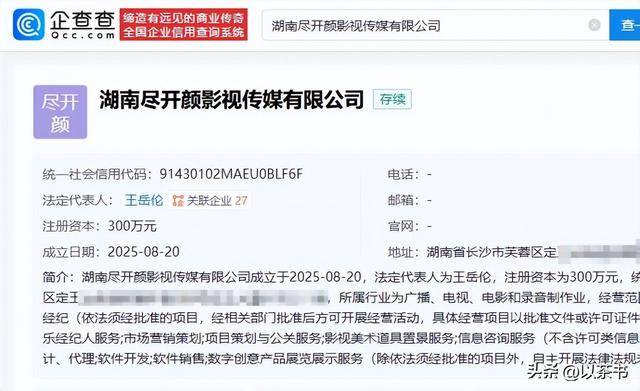This screenshot has width=640, height=391.
Task: Open the red slogan banner
Action: click(183, 24)
